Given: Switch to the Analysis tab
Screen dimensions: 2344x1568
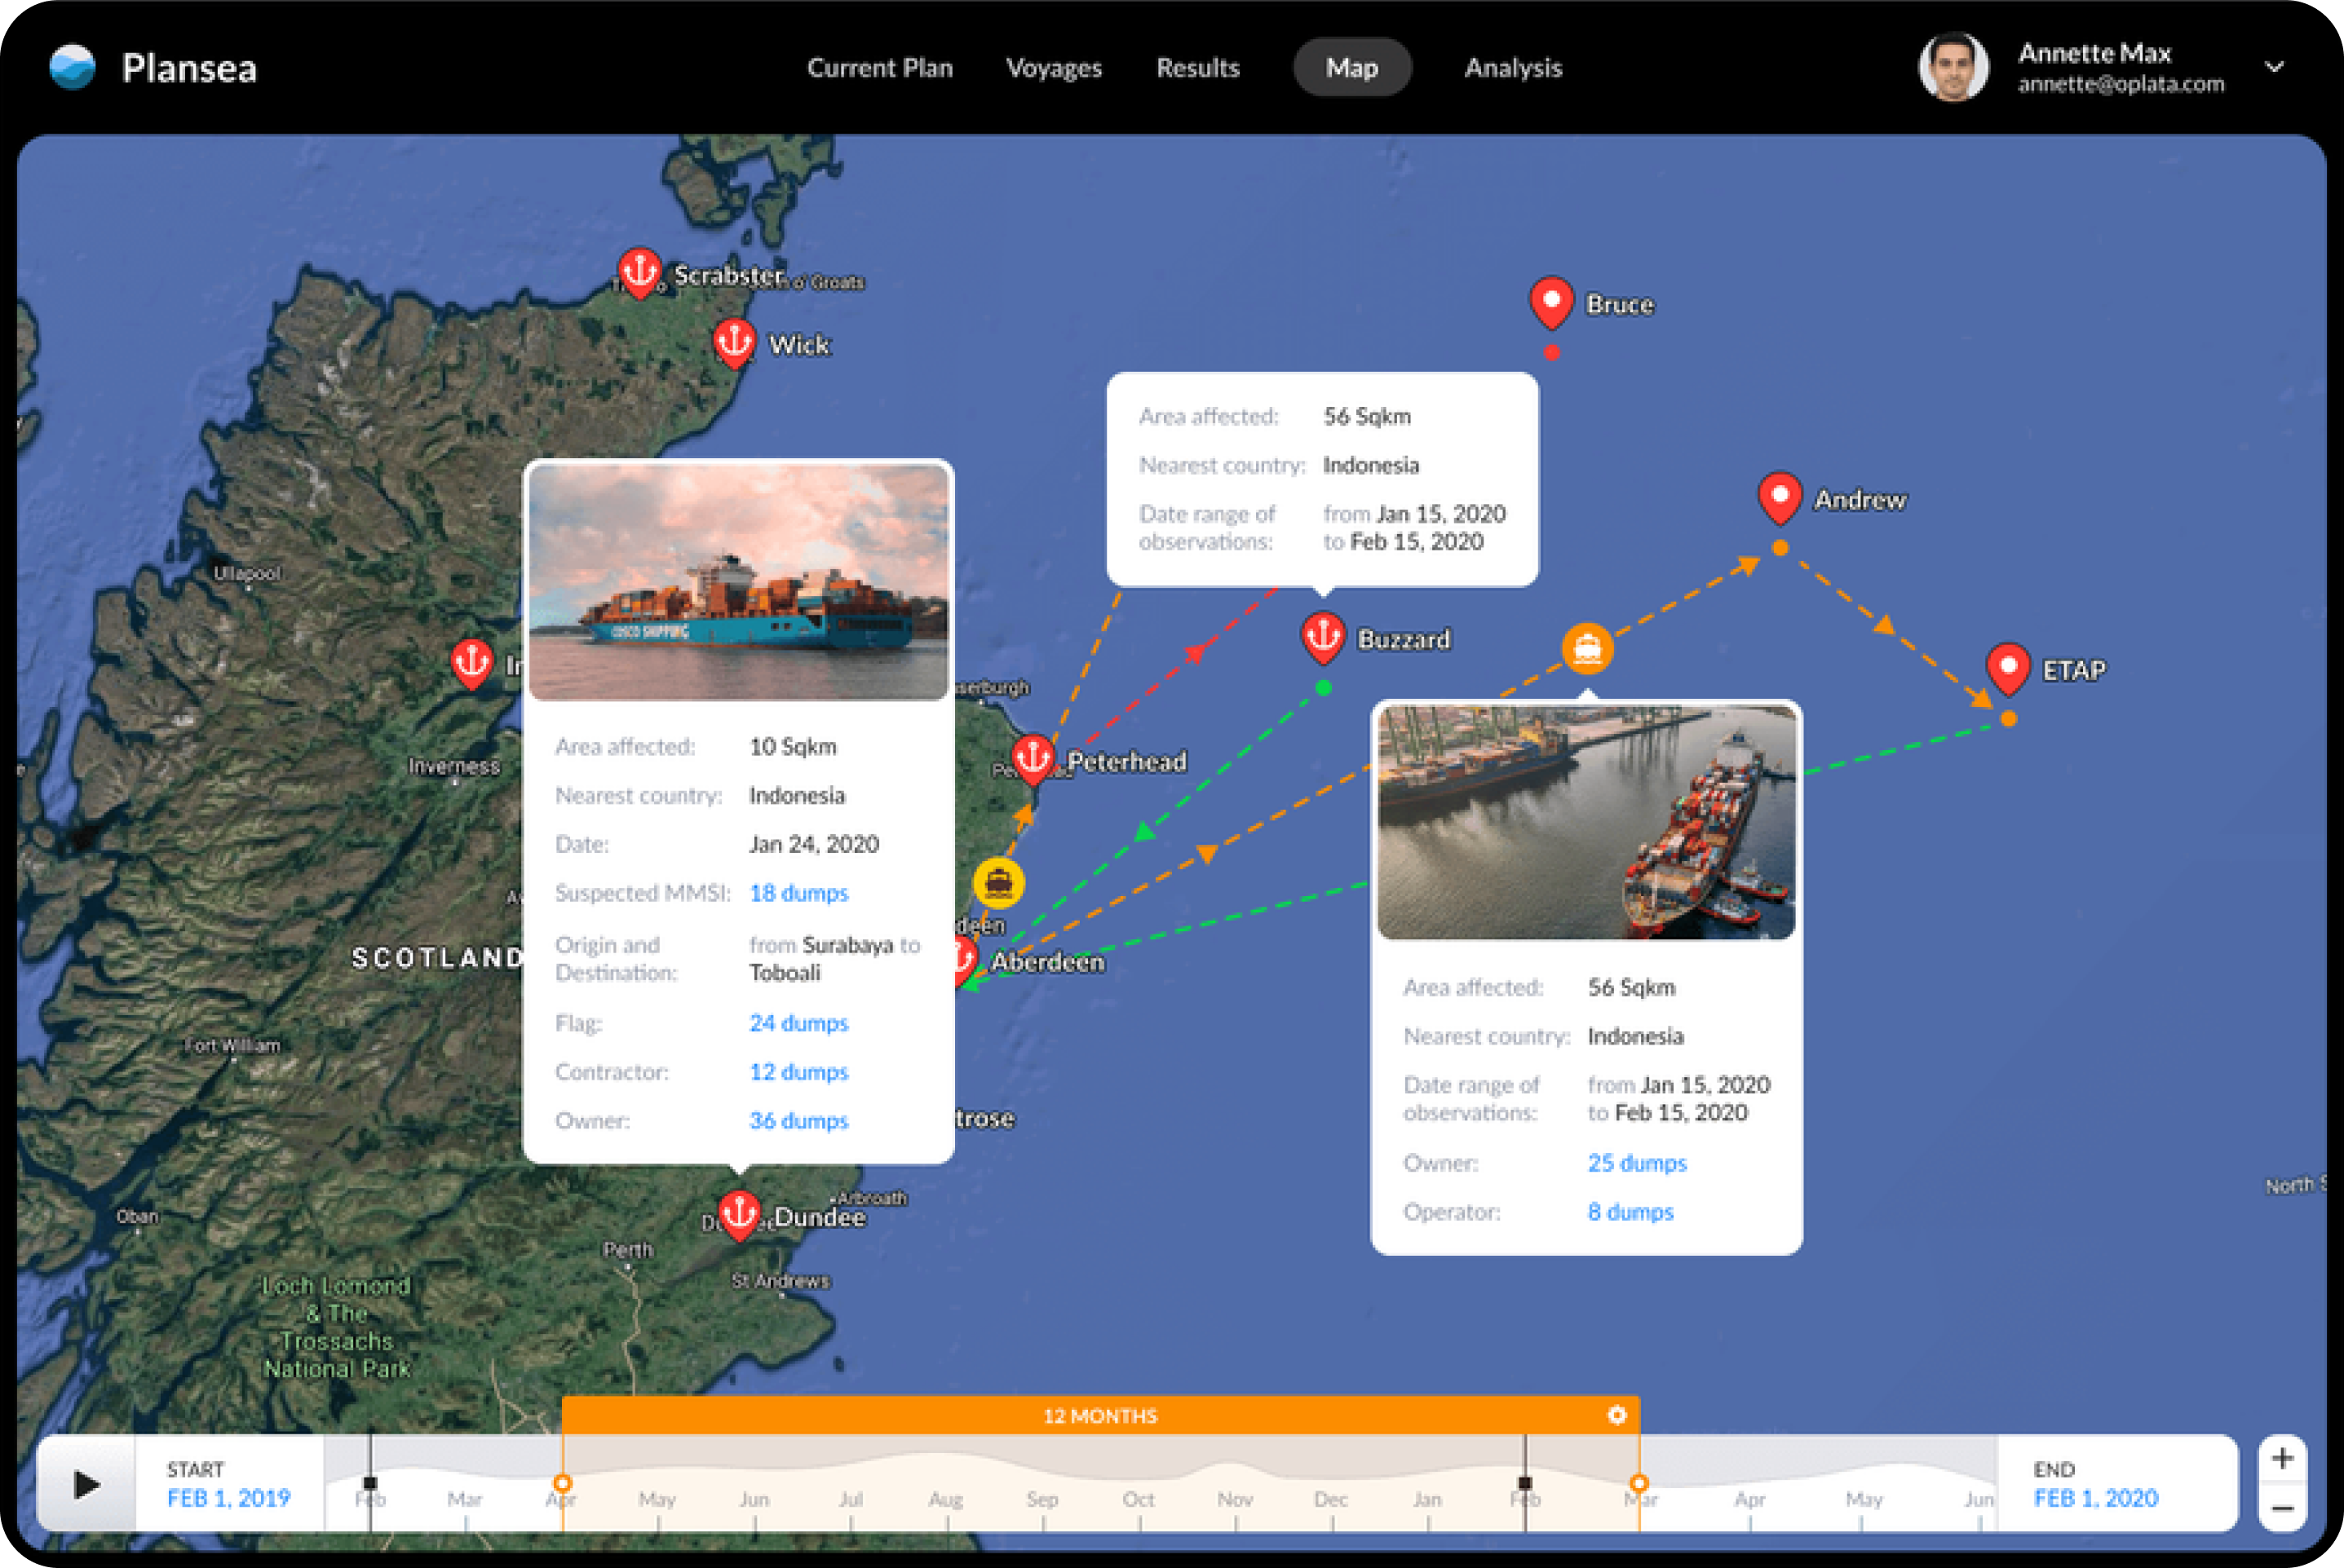Looking at the screenshot, I should click(x=1512, y=68).
